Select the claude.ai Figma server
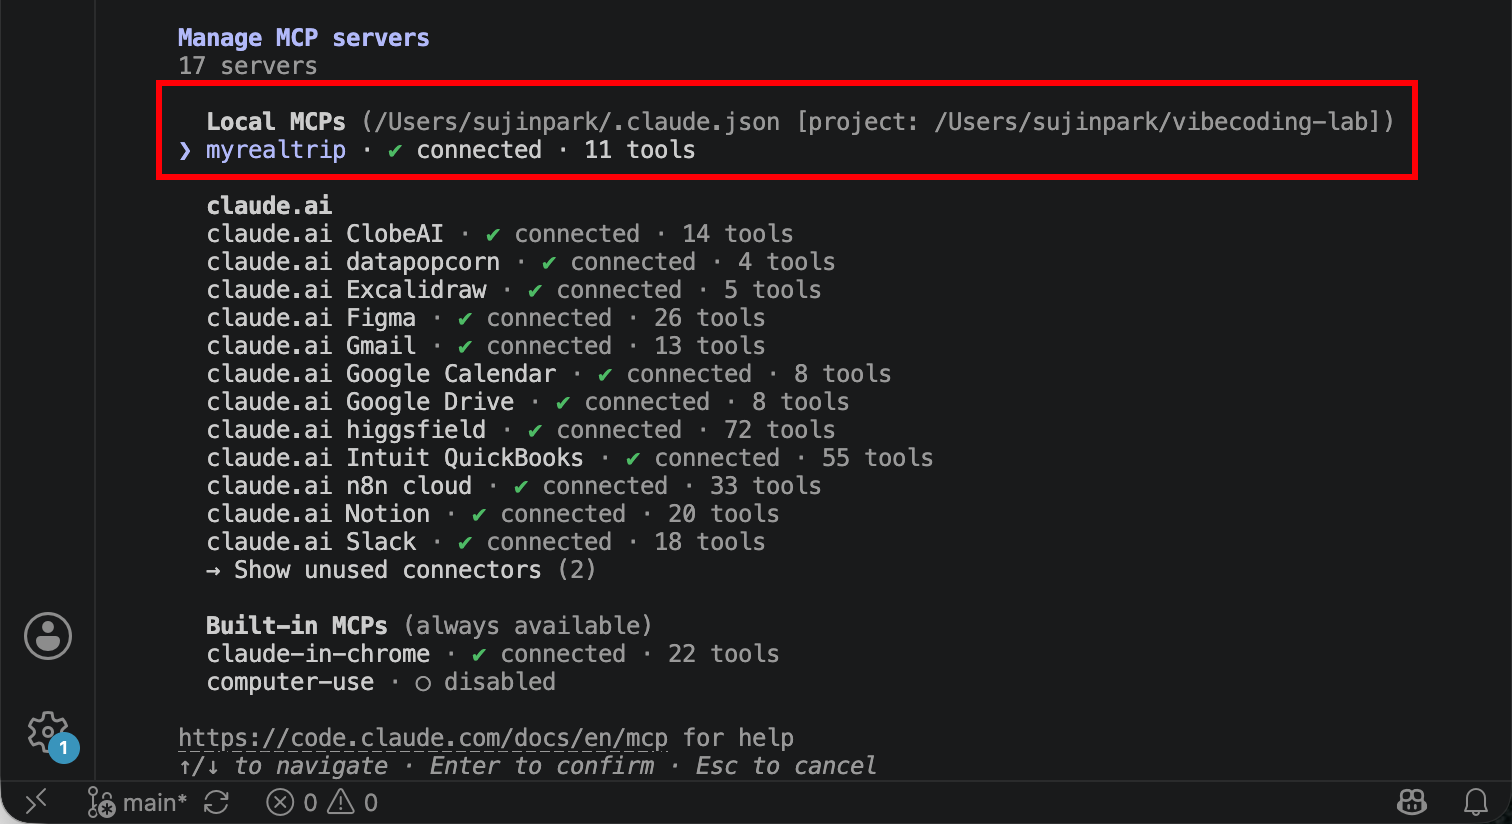 486,318
